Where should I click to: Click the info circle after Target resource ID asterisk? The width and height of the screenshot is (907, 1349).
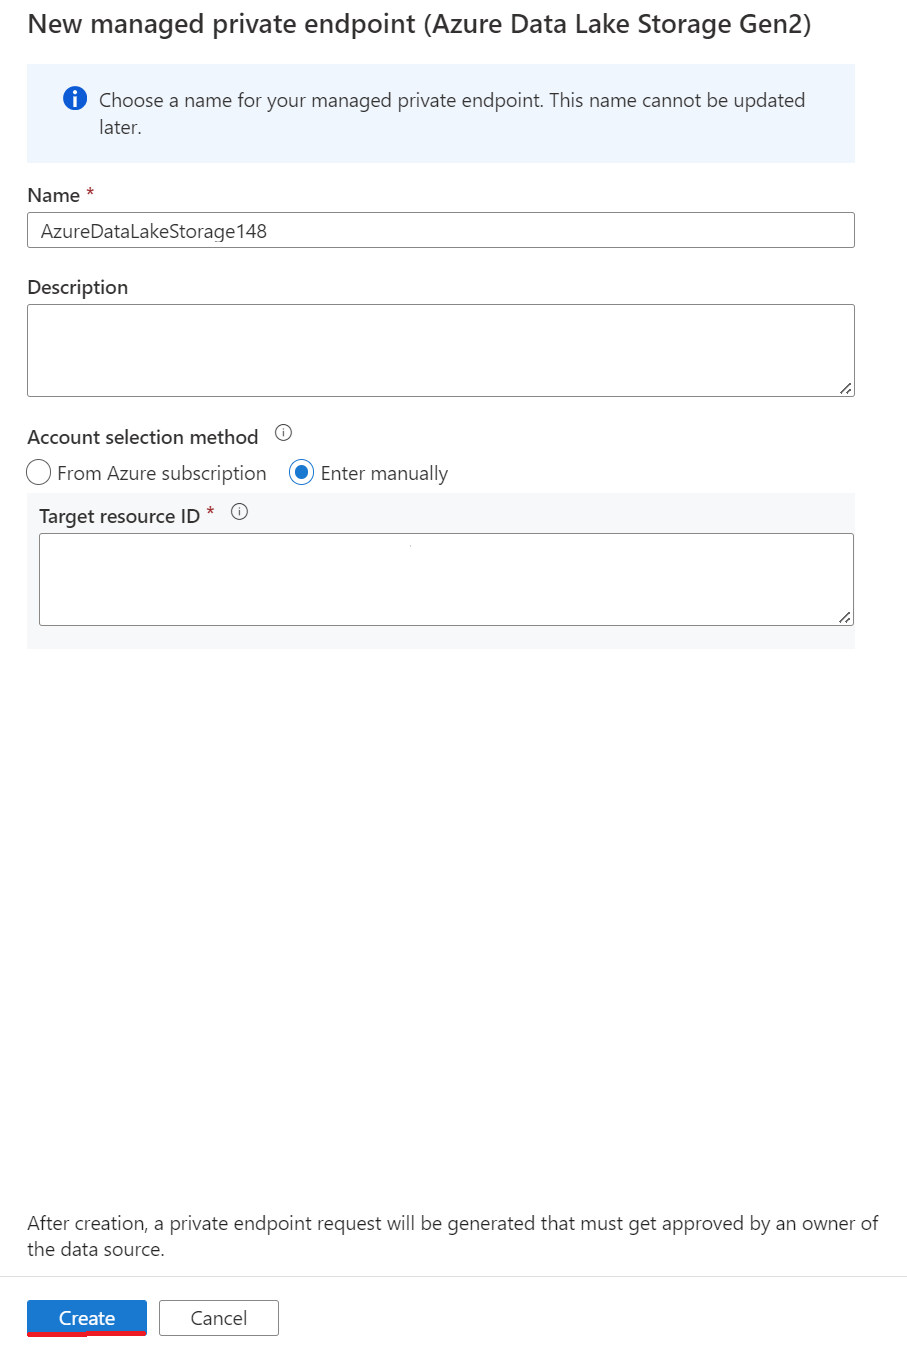(239, 511)
